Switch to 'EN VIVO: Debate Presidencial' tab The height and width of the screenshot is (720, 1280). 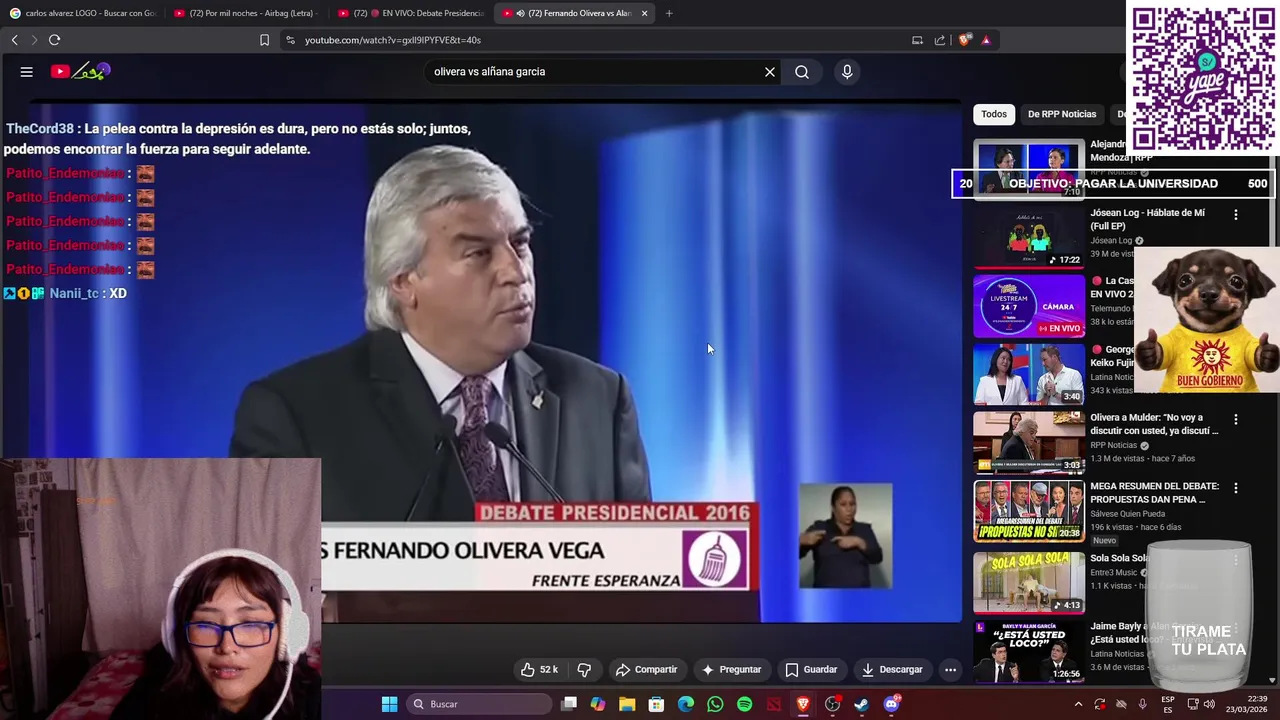[x=410, y=13]
